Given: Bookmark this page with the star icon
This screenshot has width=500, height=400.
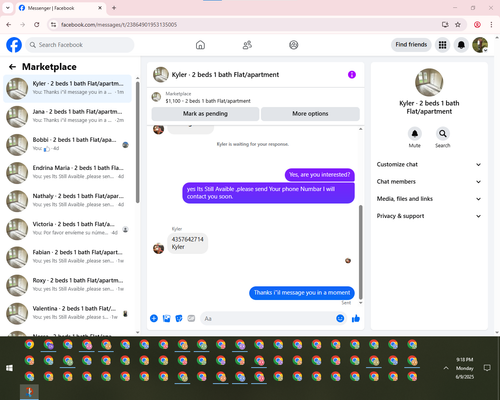Looking at the screenshot, I should [x=458, y=25].
